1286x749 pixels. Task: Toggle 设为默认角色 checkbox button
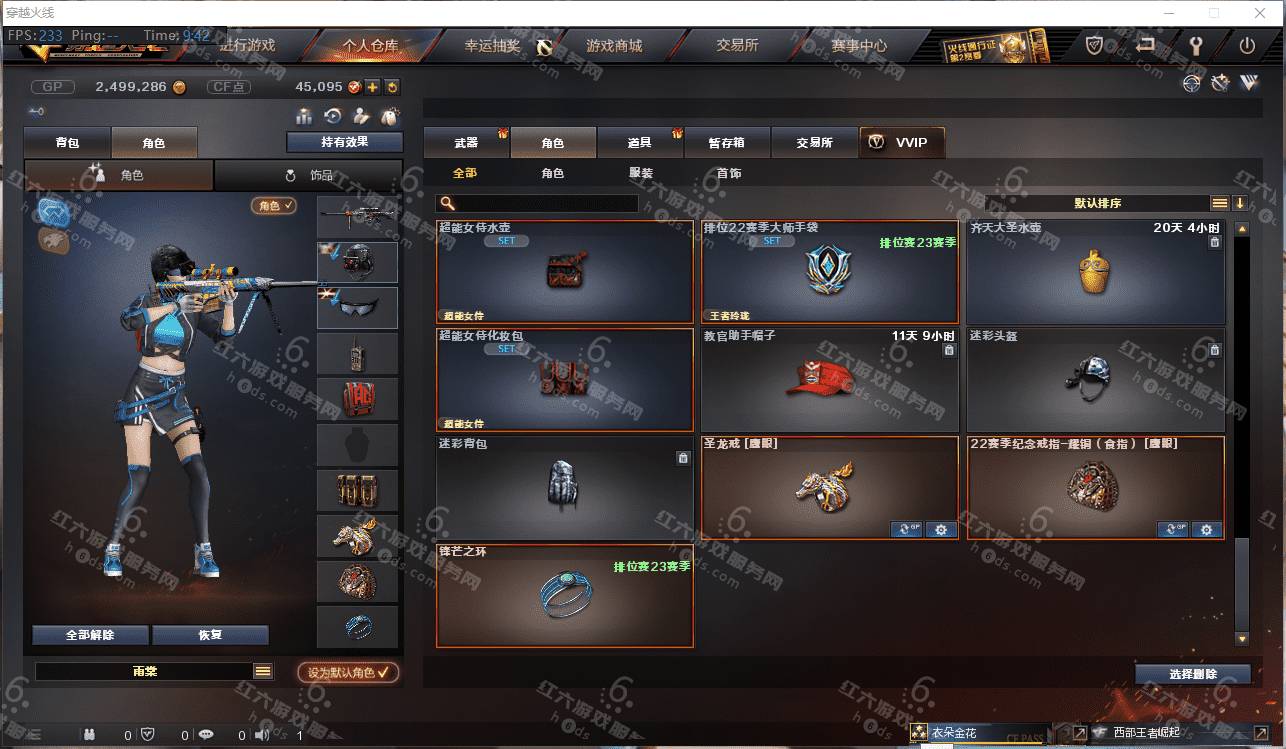(348, 672)
